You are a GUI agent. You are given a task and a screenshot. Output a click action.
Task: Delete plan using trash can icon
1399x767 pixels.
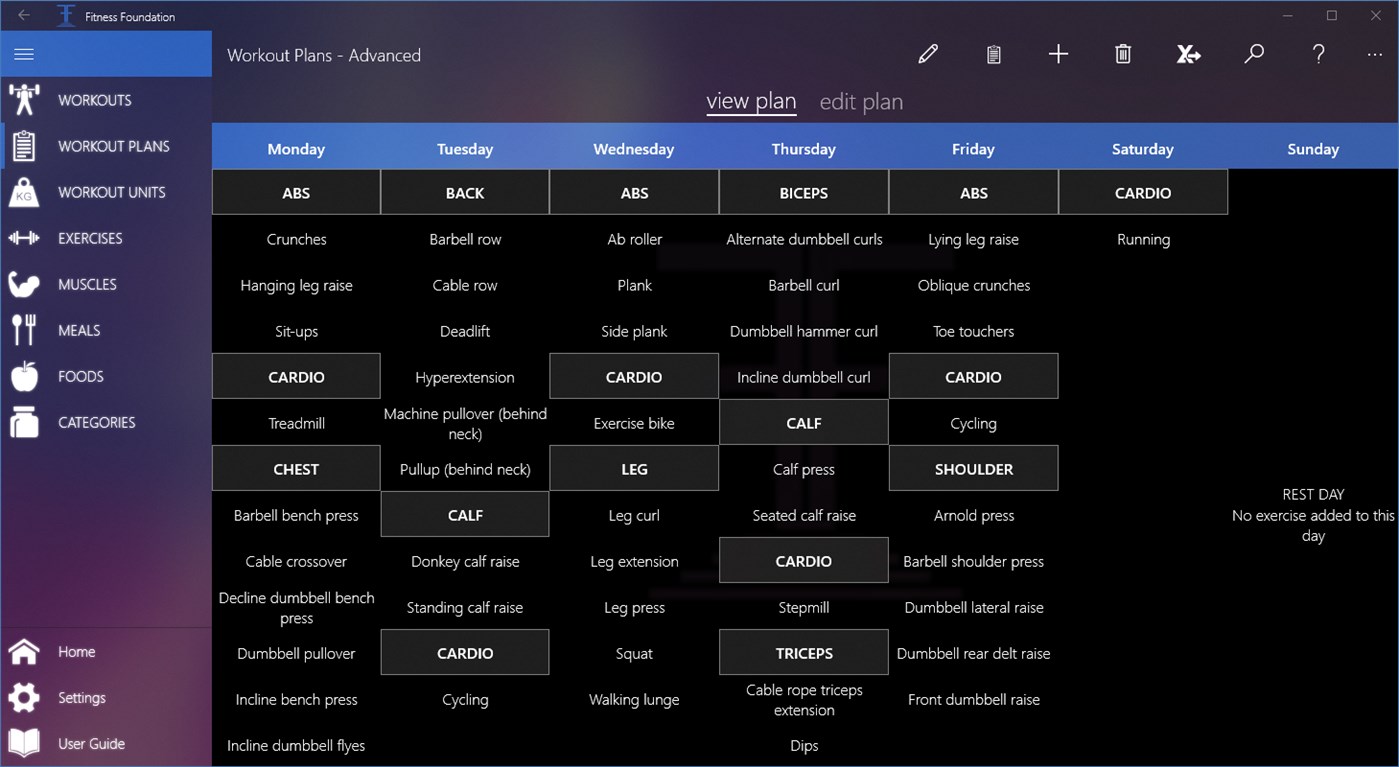1123,54
